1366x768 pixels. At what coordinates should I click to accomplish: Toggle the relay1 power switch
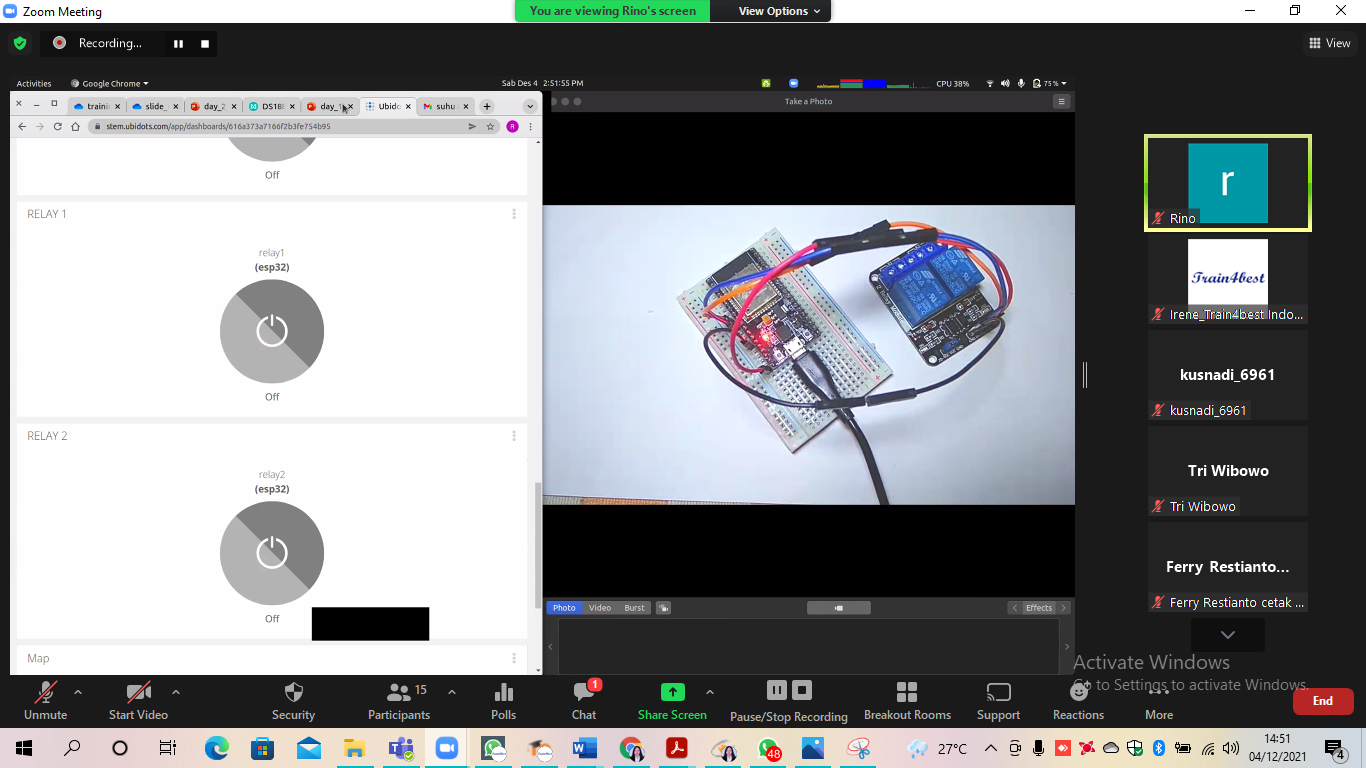[x=272, y=331]
